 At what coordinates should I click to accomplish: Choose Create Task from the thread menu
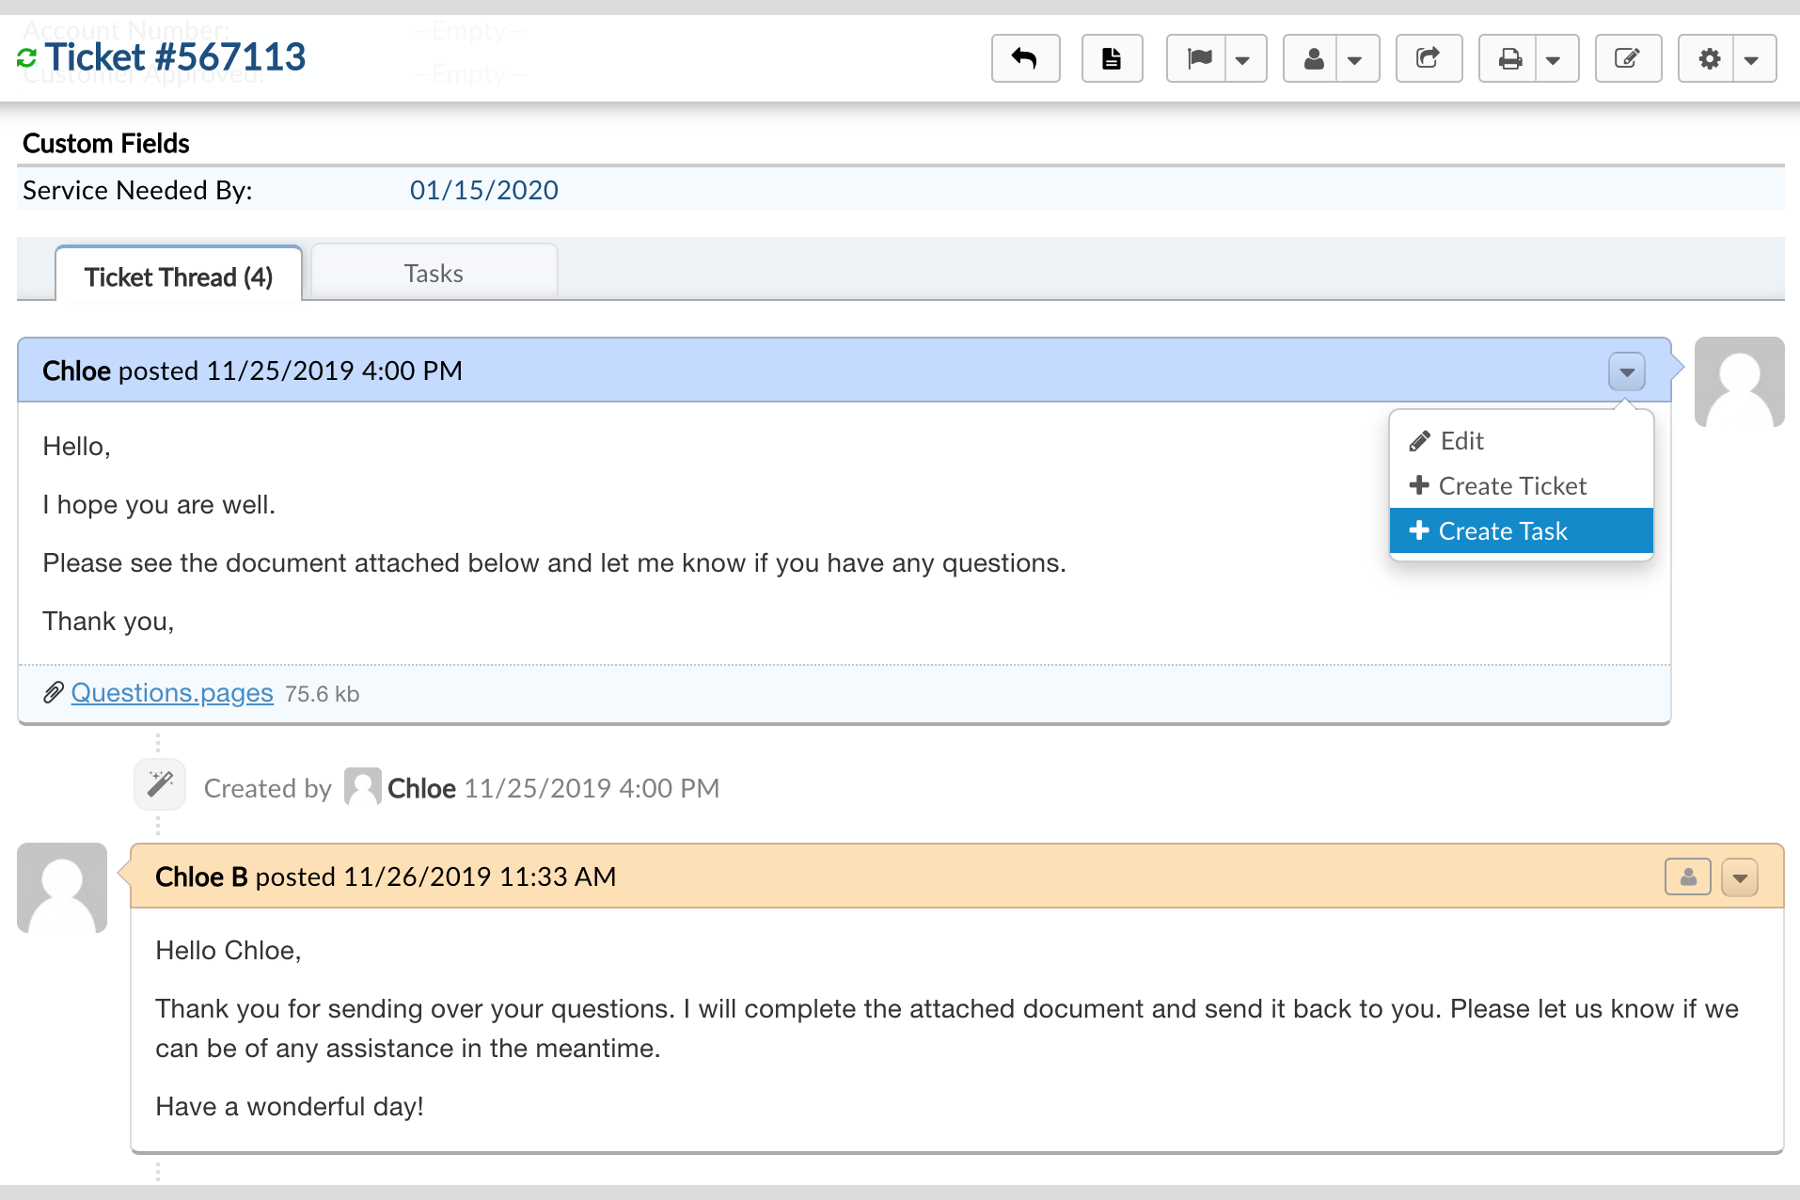[x=1502, y=531]
